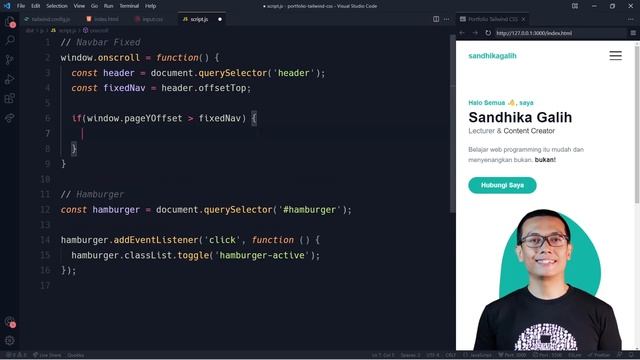The height and width of the screenshot is (360, 640).
Task: Toggle the hamburger menu on the webpage
Action: point(616,56)
